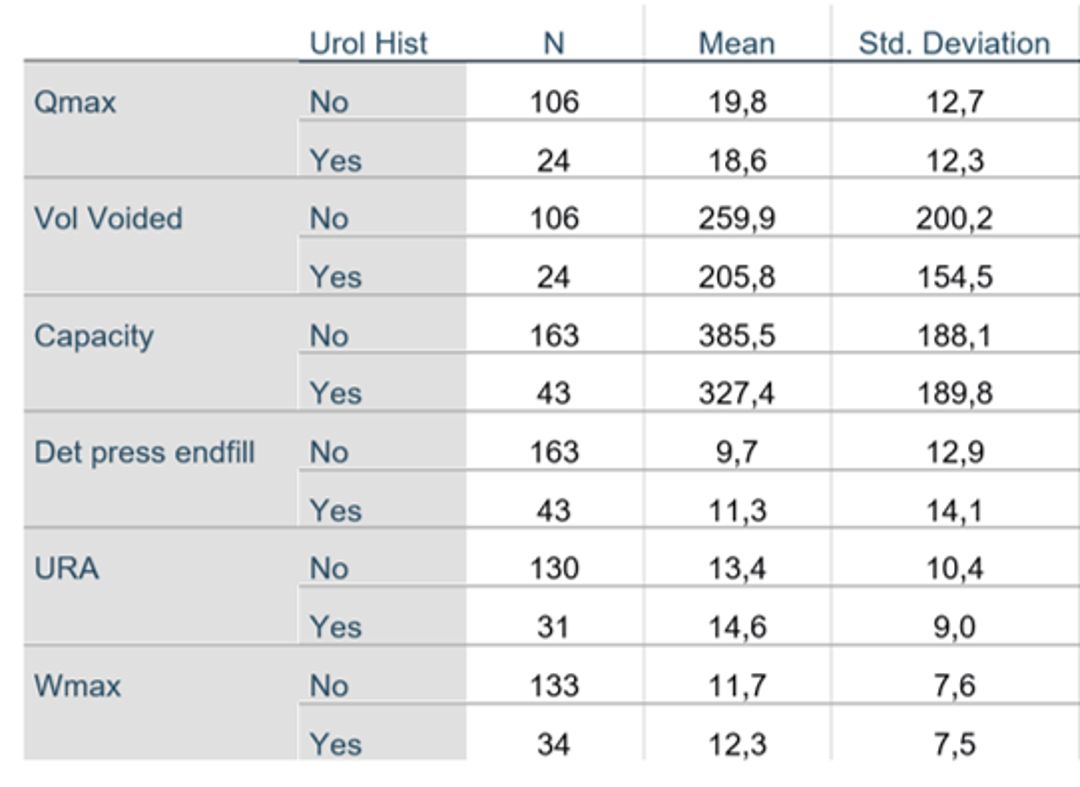Click the Wmax row label

77,686
